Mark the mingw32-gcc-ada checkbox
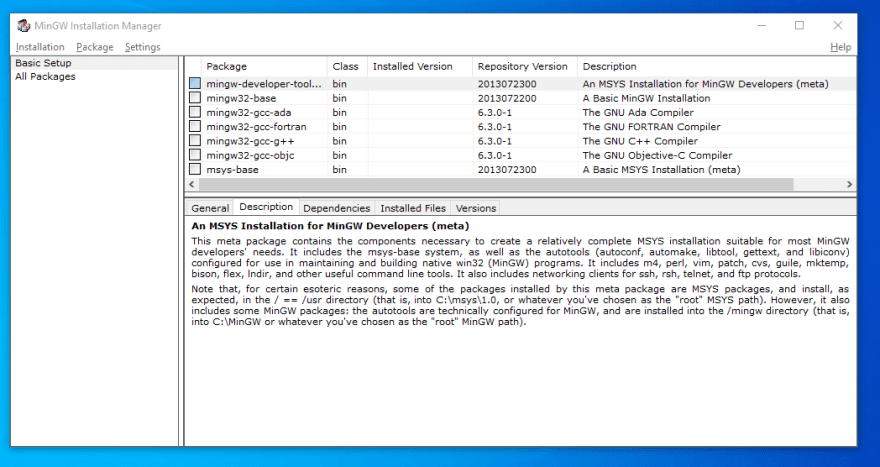 point(195,112)
